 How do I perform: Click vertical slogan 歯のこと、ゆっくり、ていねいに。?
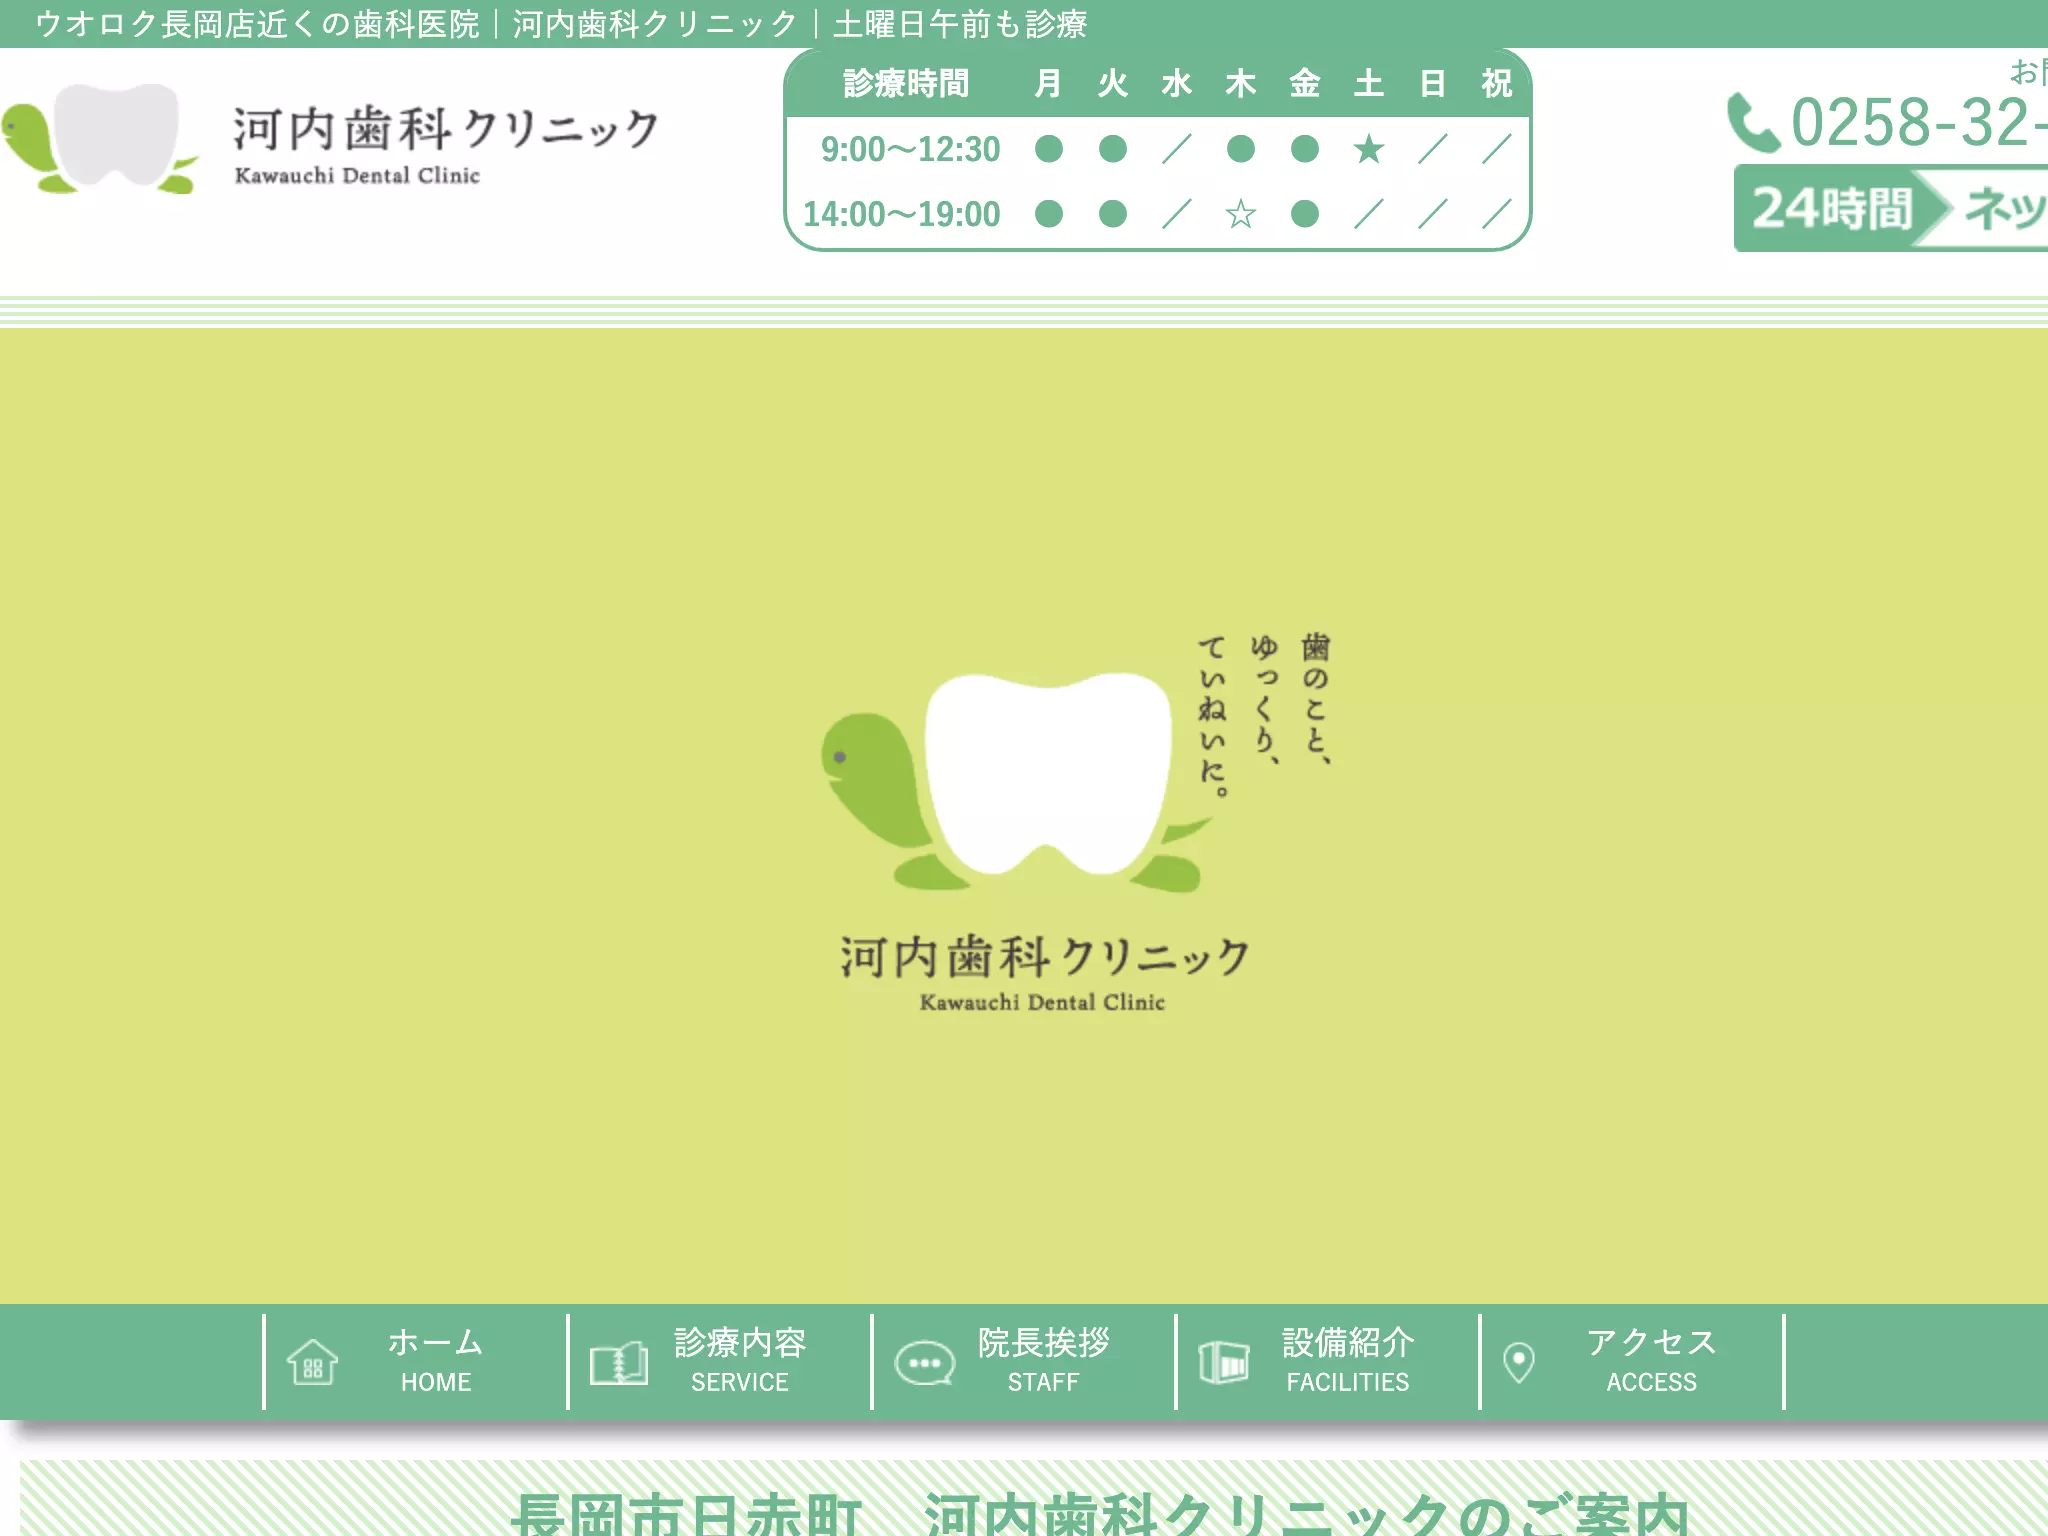tap(1265, 714)
